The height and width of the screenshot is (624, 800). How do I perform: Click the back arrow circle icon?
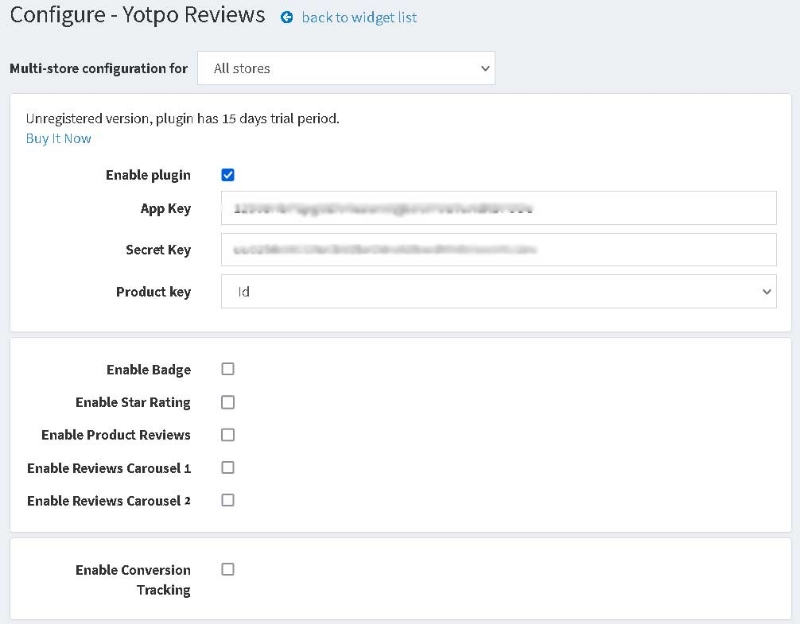287,17
